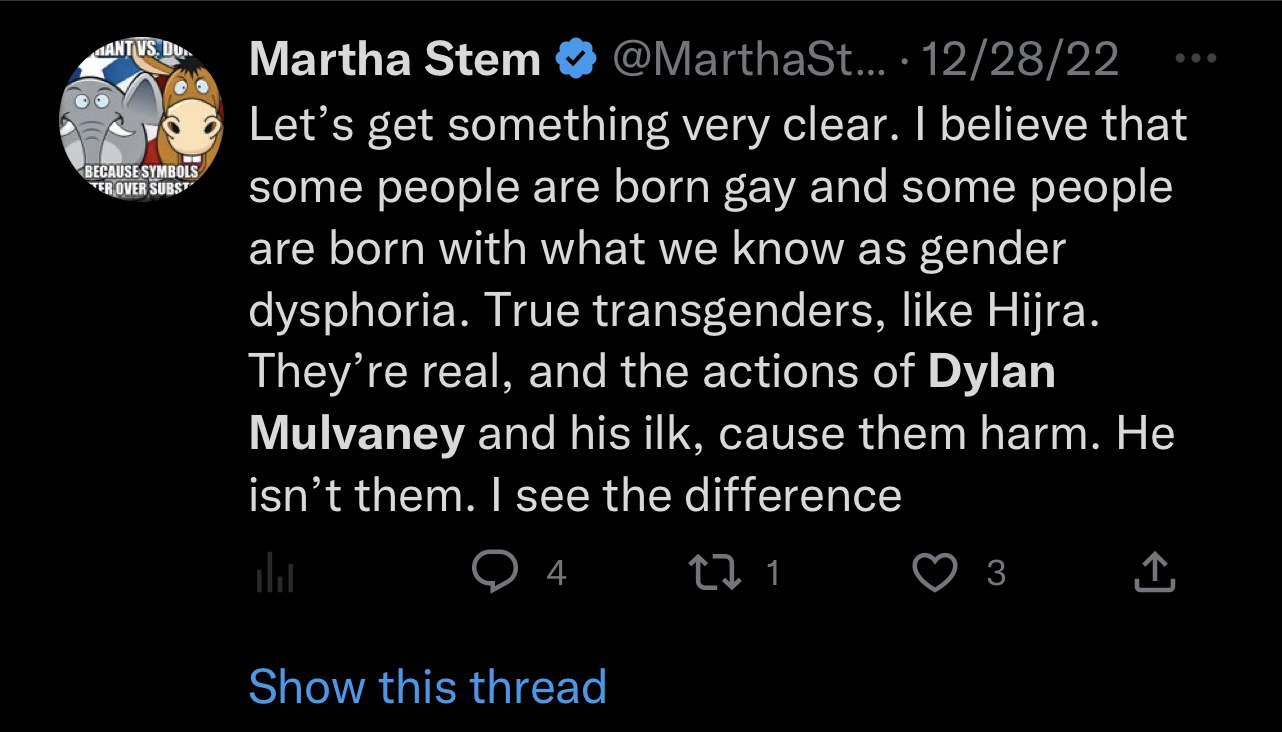Click the bold word Mulvaney

(x=357, y=434)
